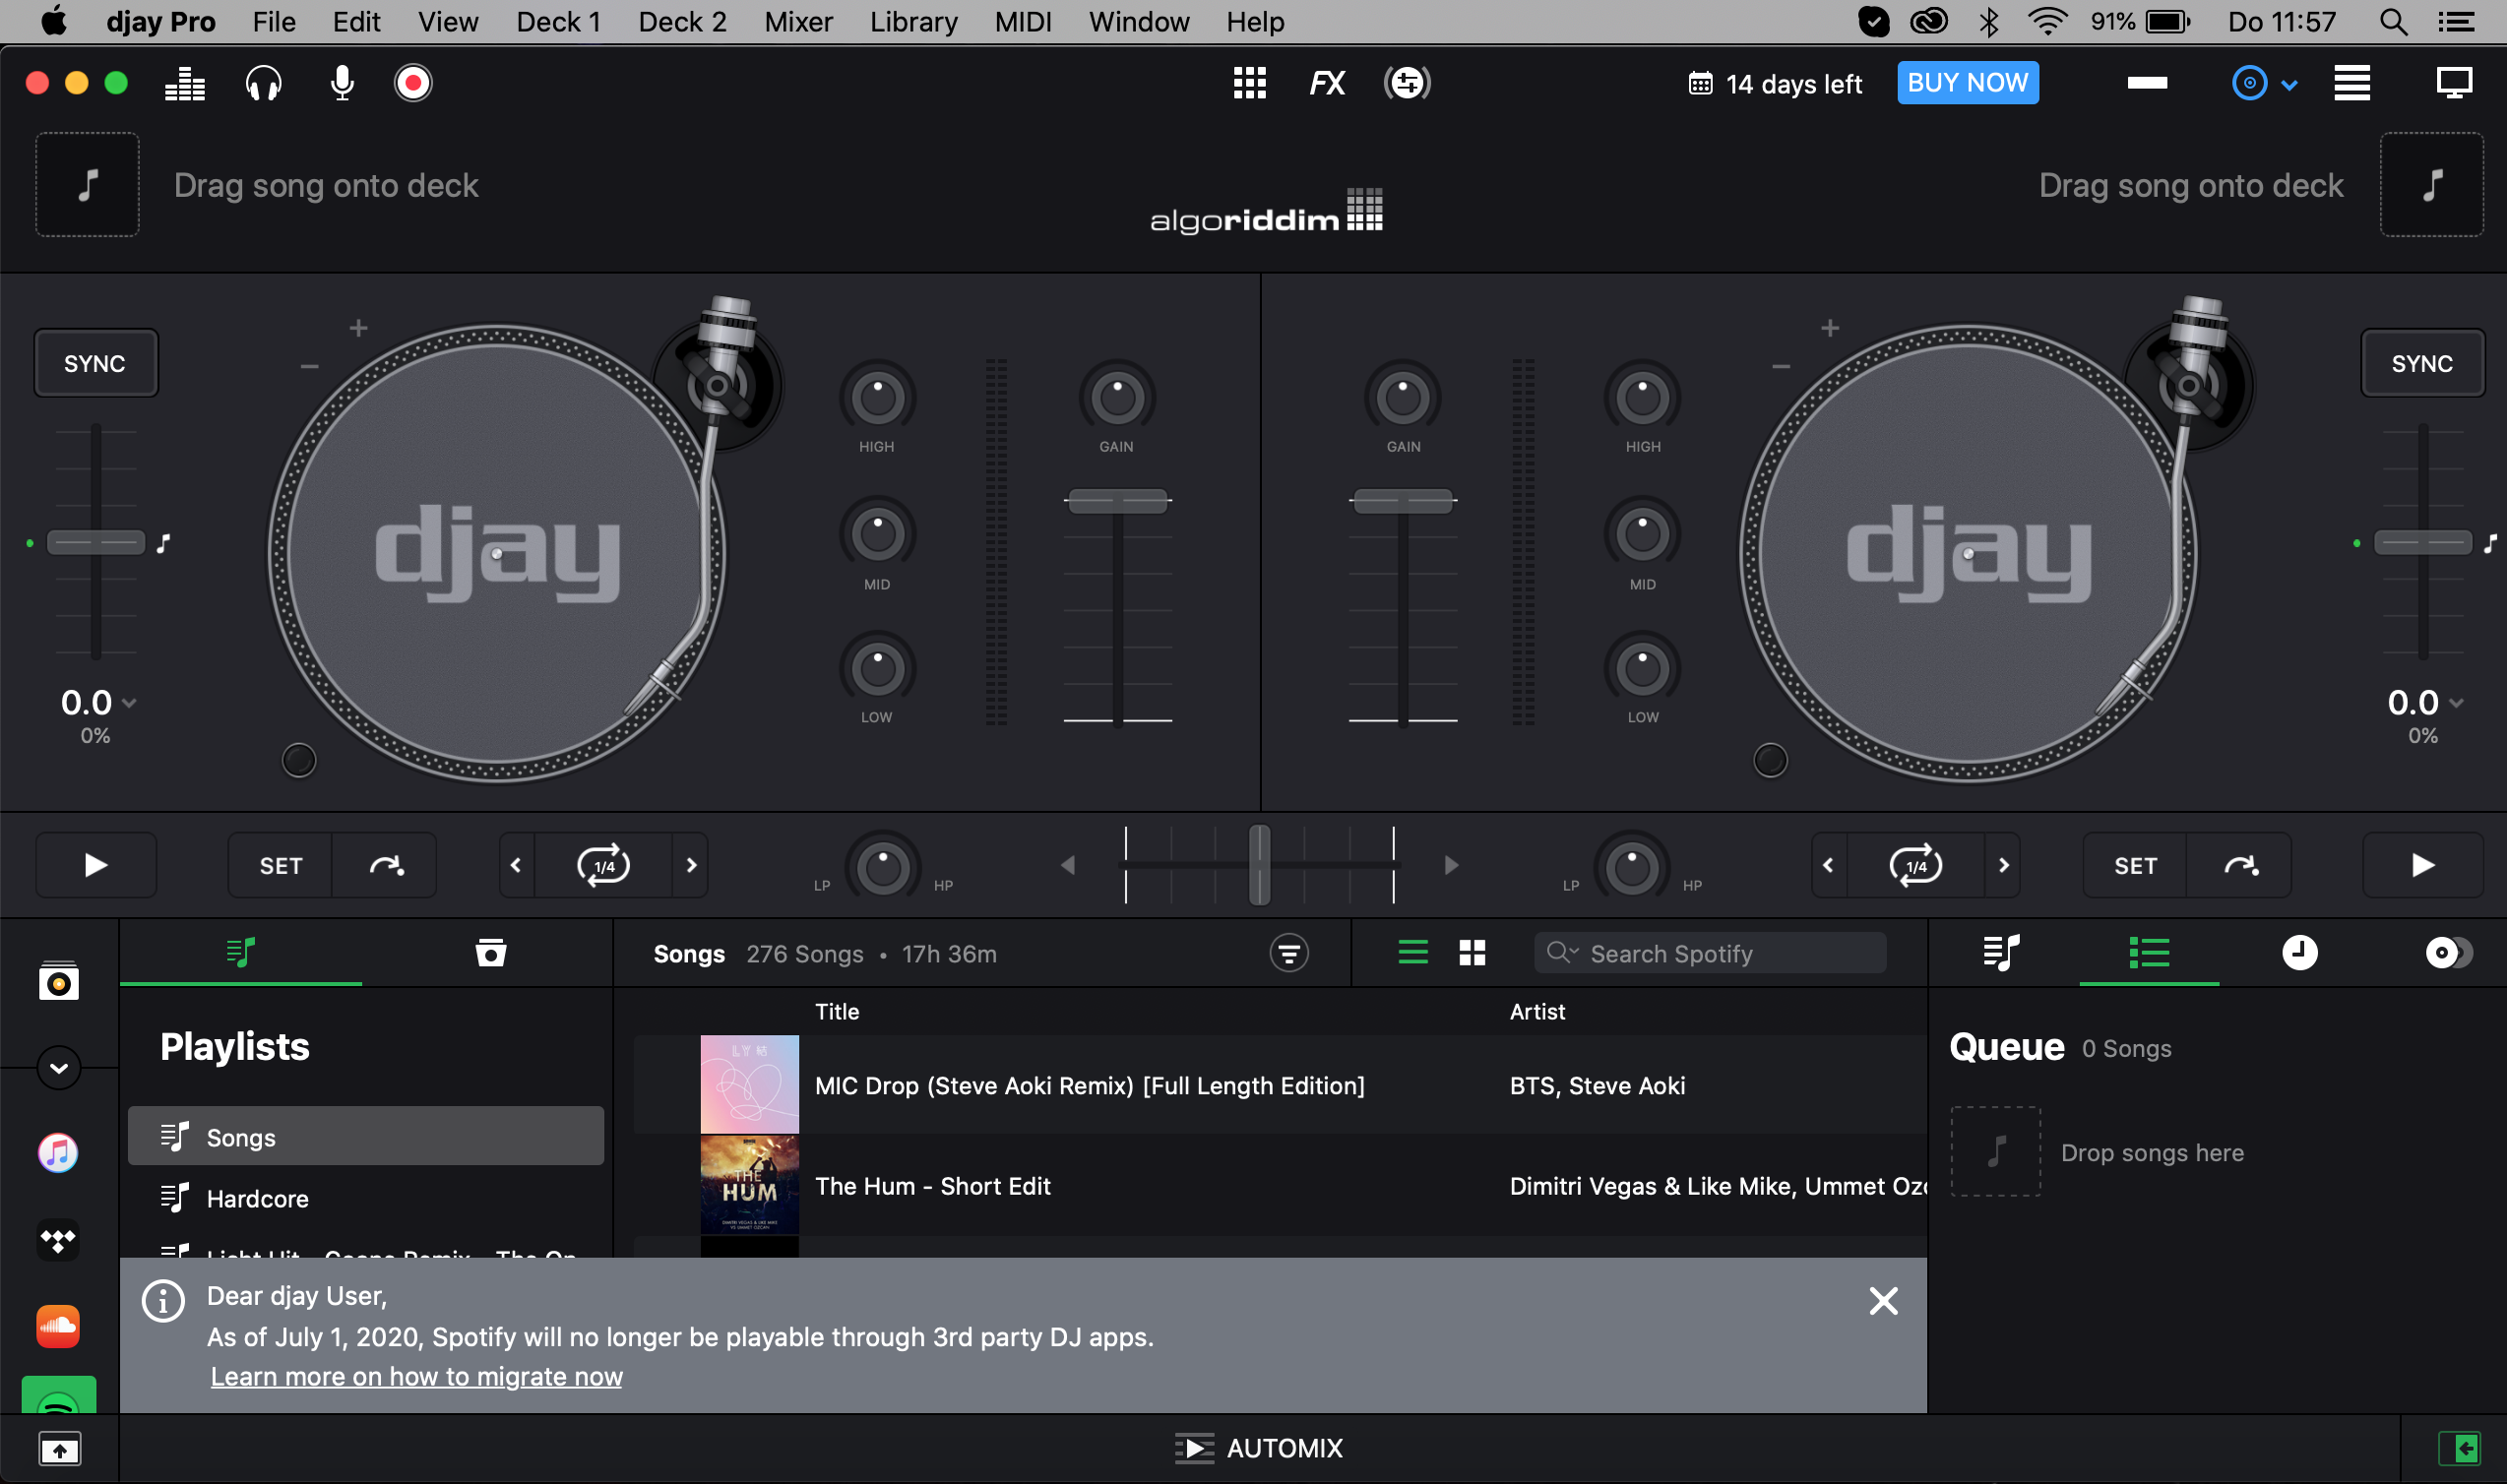Screen dimensions: 2507x1484
Task: Open the Mixer menu in menu bar
Action: (798, 22)
